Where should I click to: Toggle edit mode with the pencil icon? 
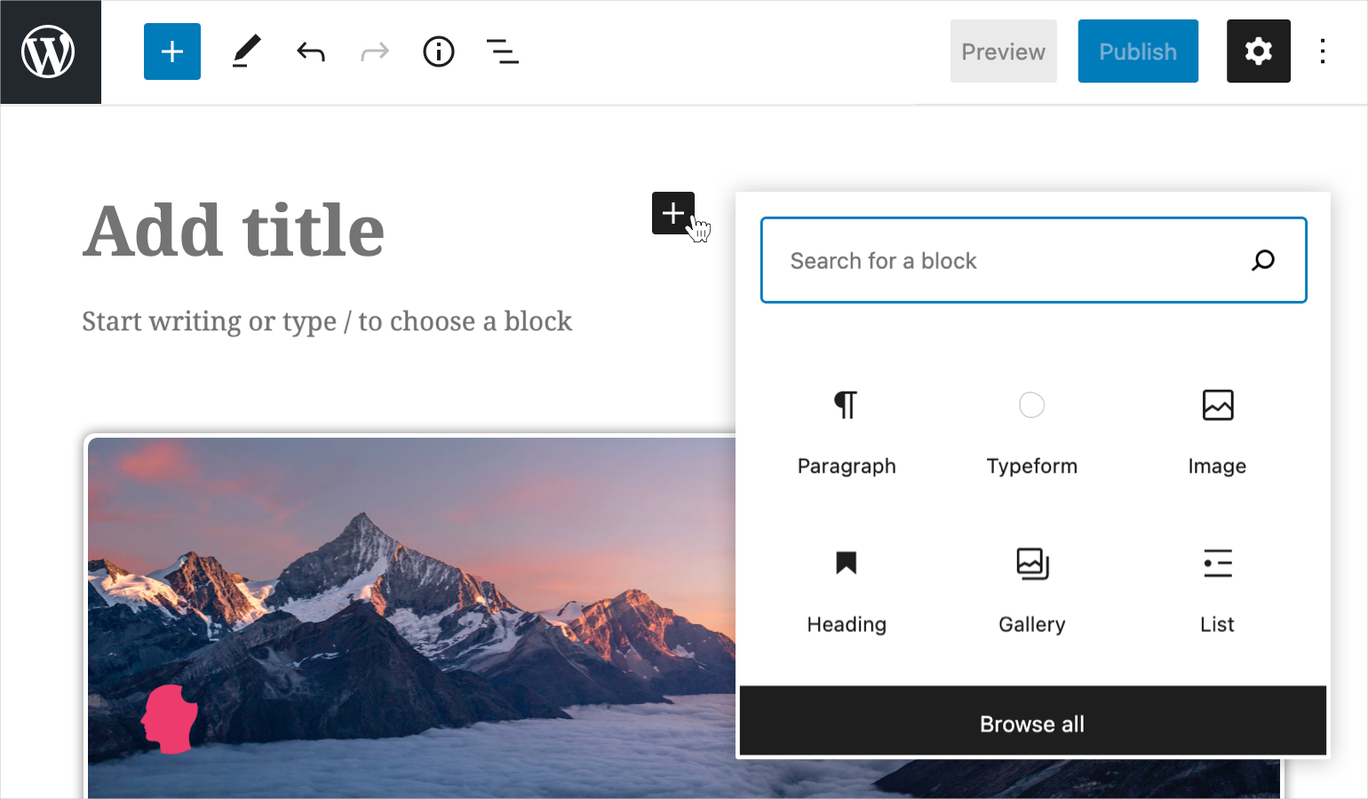(x=245, y=51)
